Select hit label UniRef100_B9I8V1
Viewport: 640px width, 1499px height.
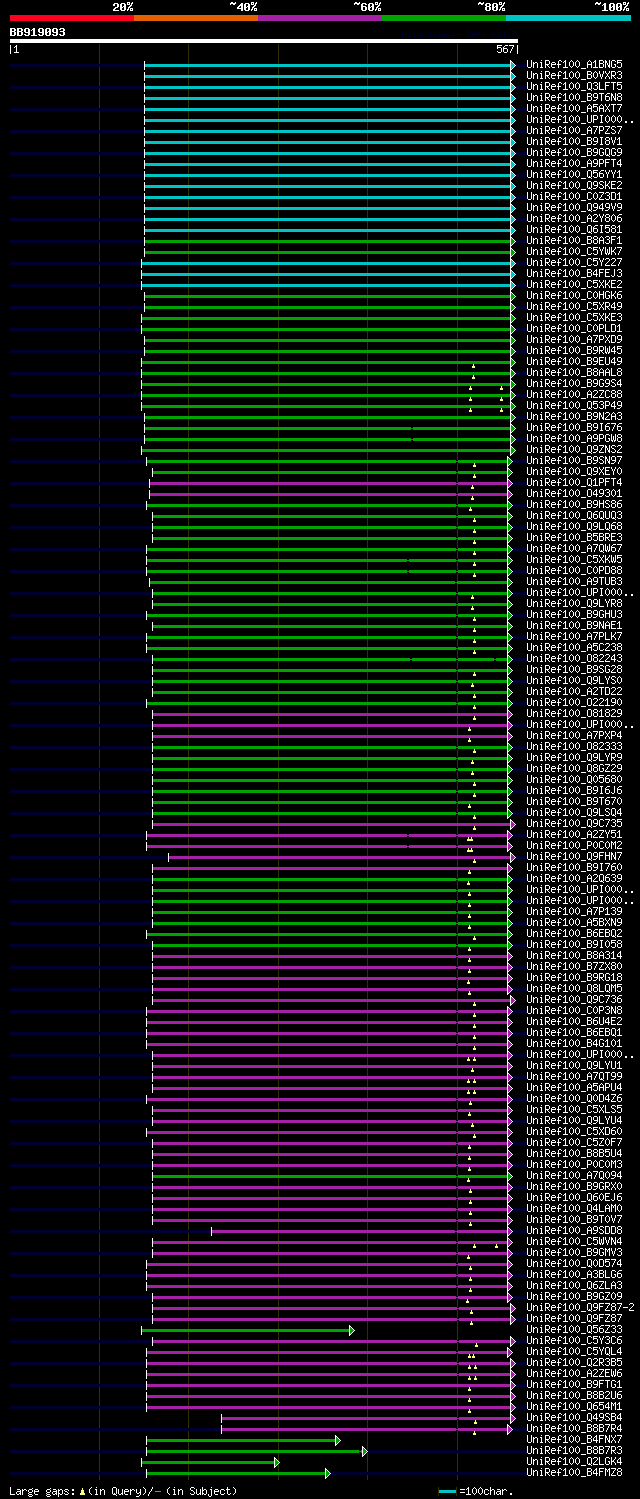[574, 141]
